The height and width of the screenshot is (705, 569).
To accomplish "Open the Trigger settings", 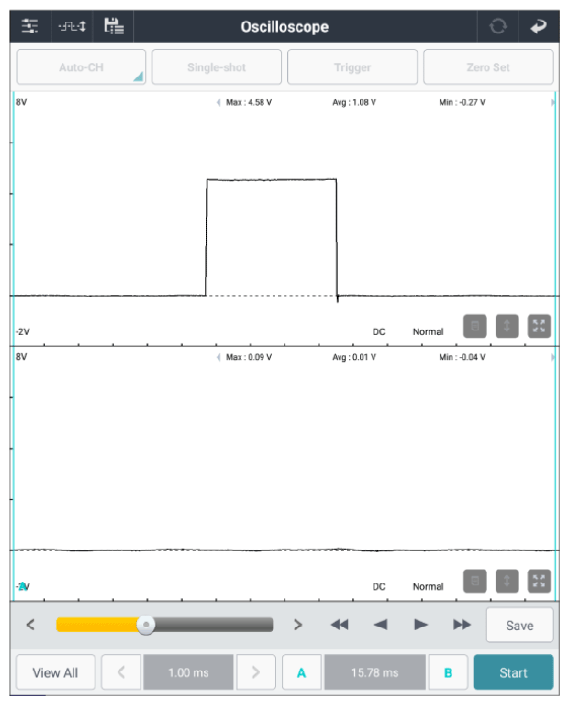I will (352, 67).
